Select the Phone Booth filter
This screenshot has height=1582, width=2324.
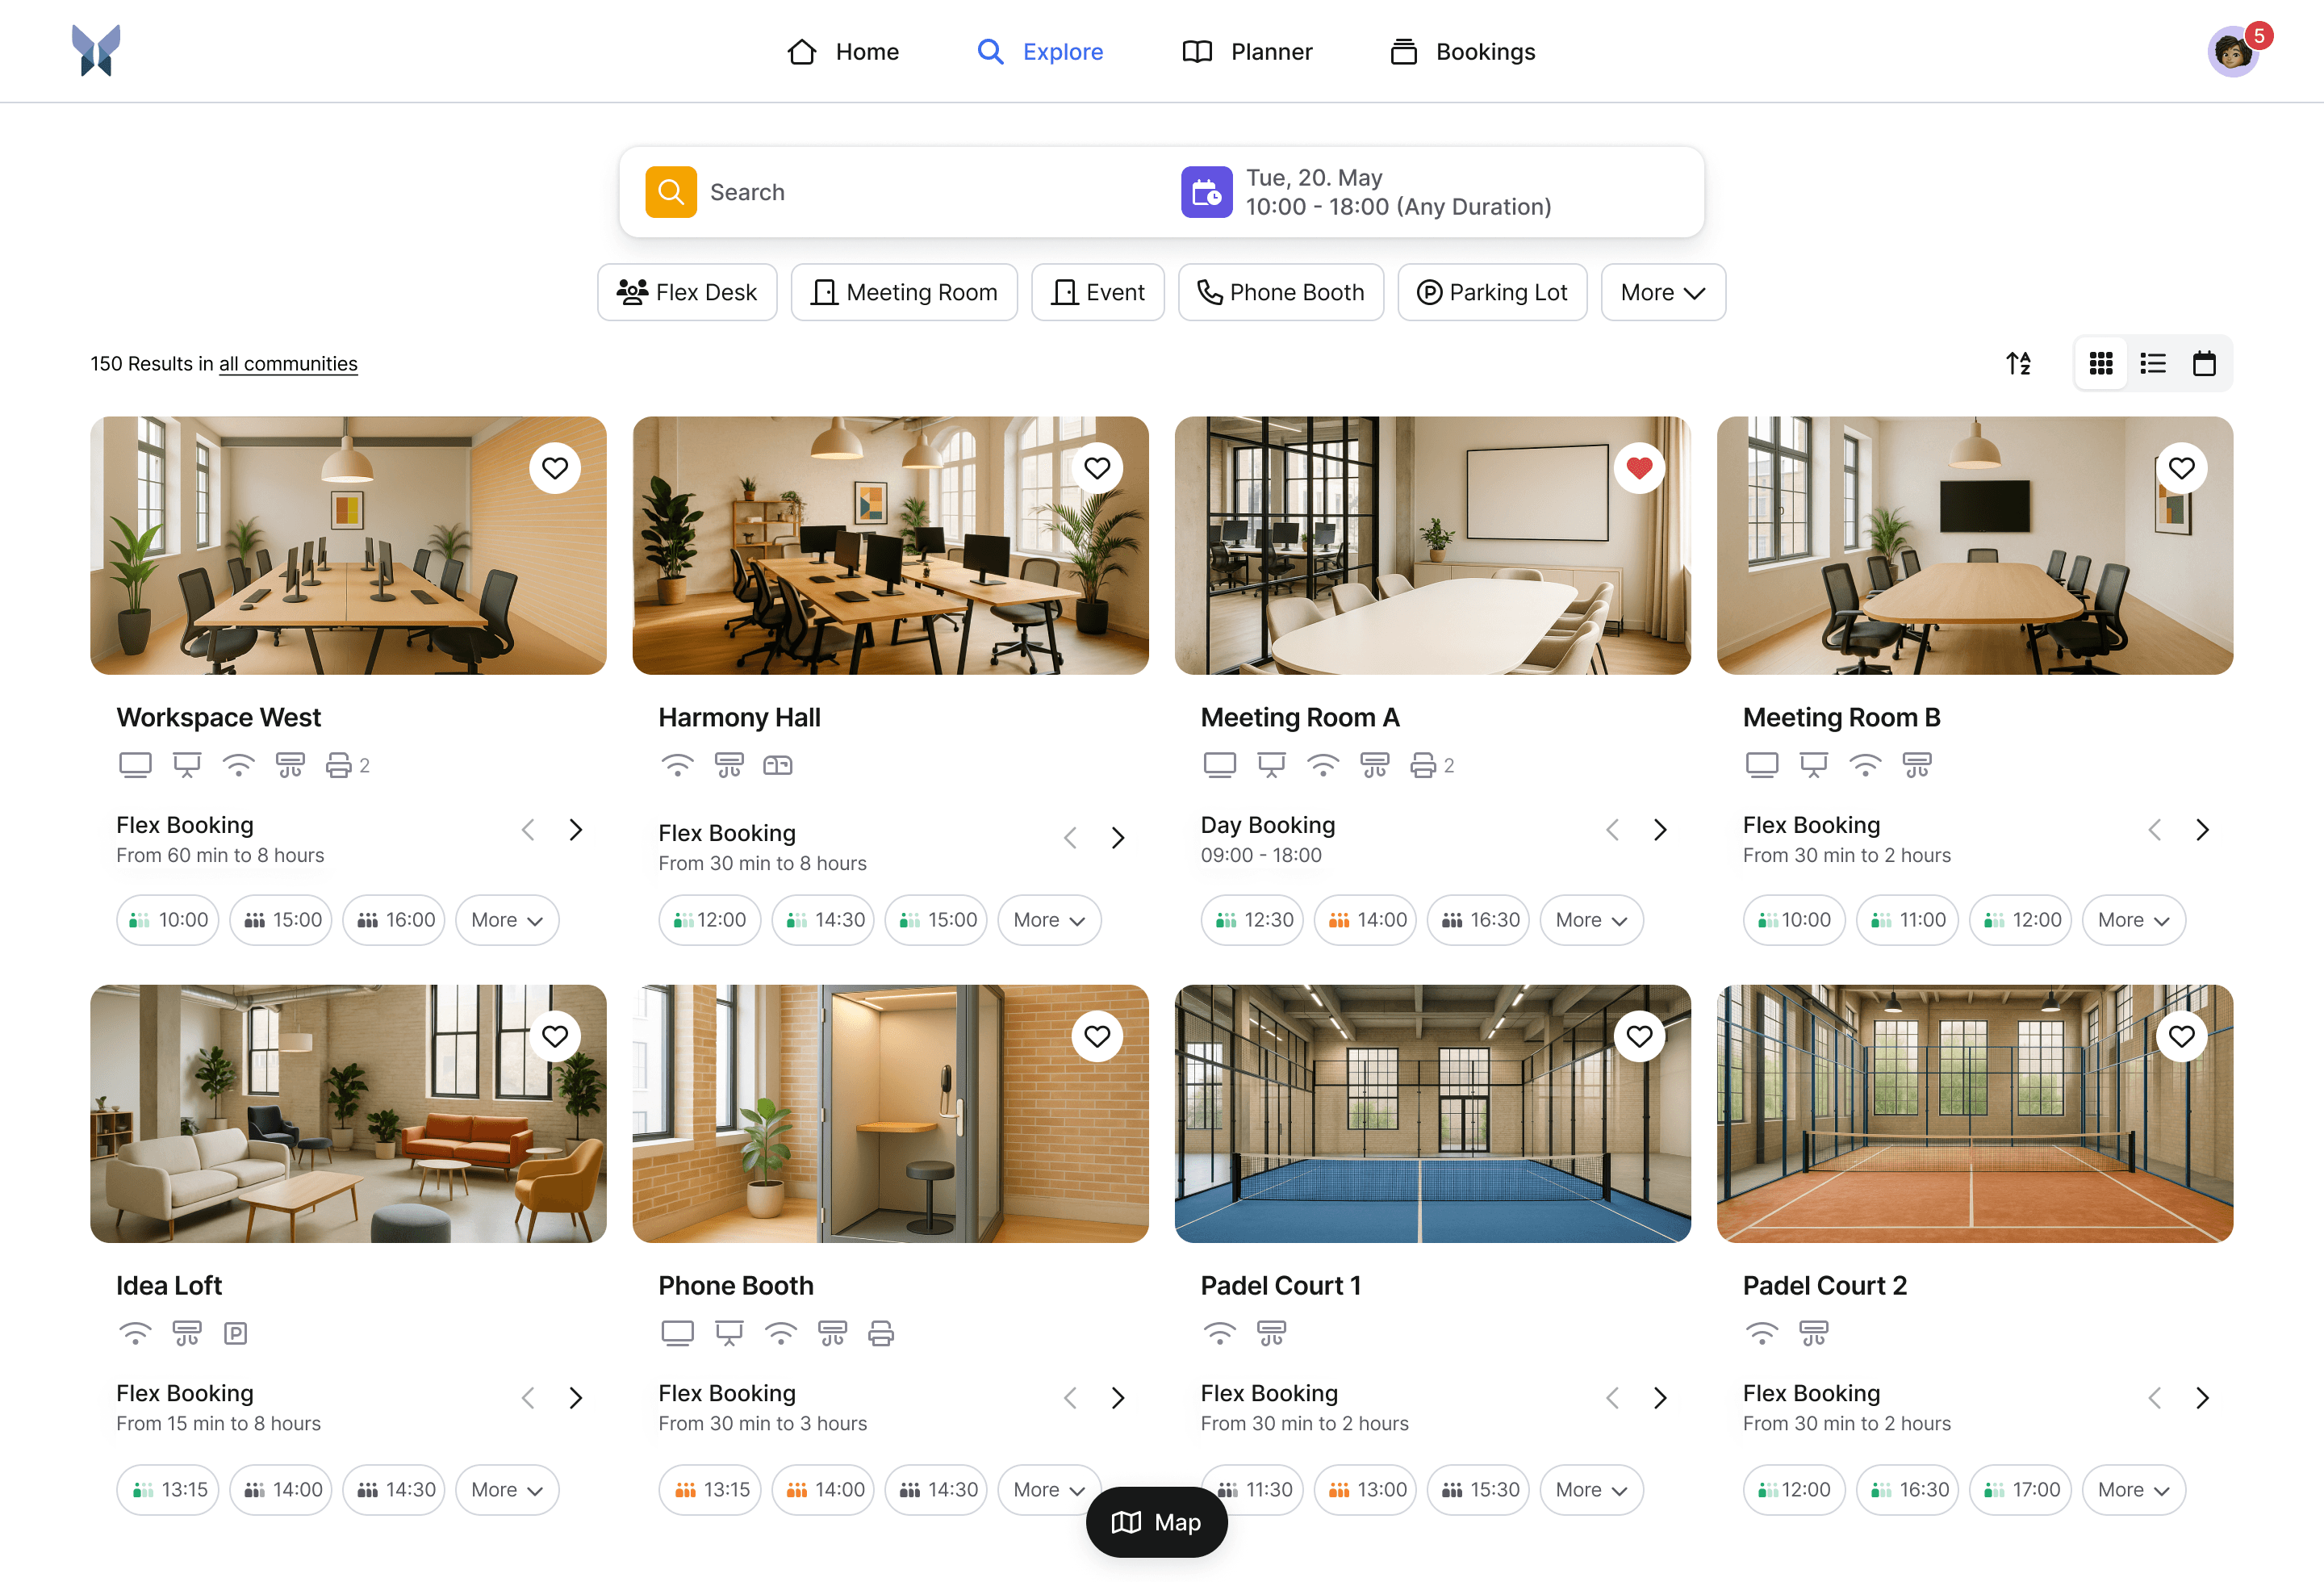click(x=1281, y=292)
